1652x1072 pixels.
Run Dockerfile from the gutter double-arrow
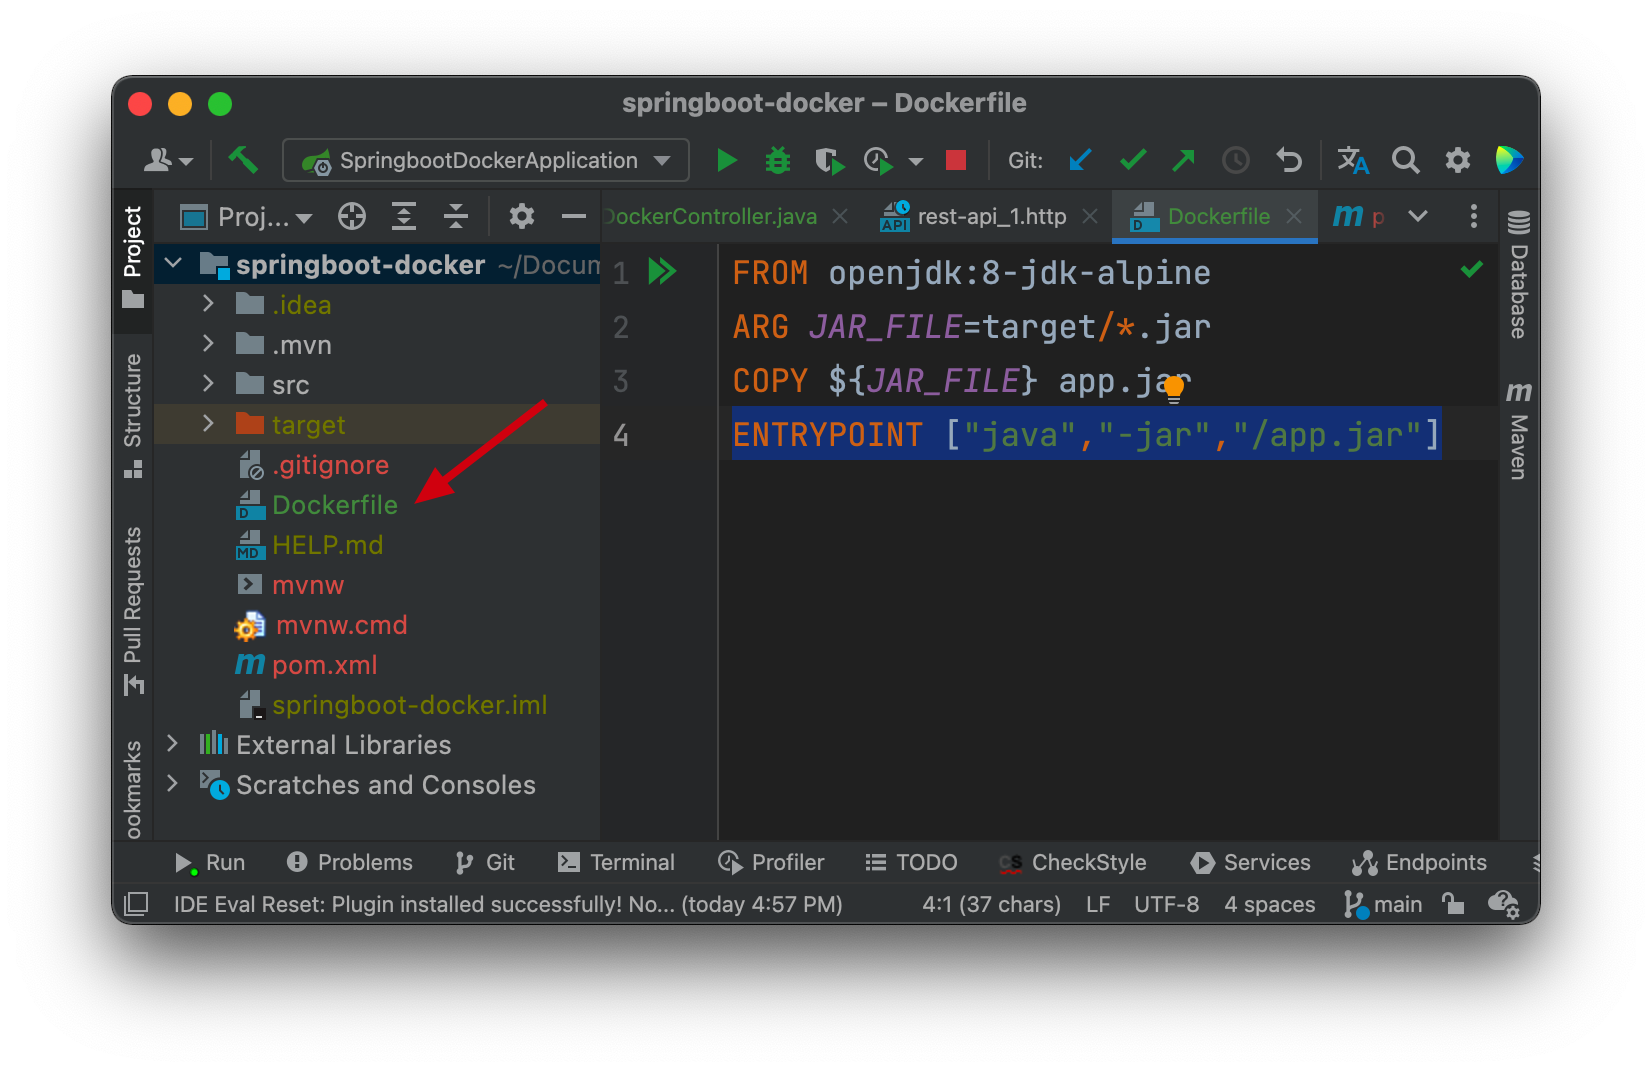pyautogui.click(x=662, y=271)
